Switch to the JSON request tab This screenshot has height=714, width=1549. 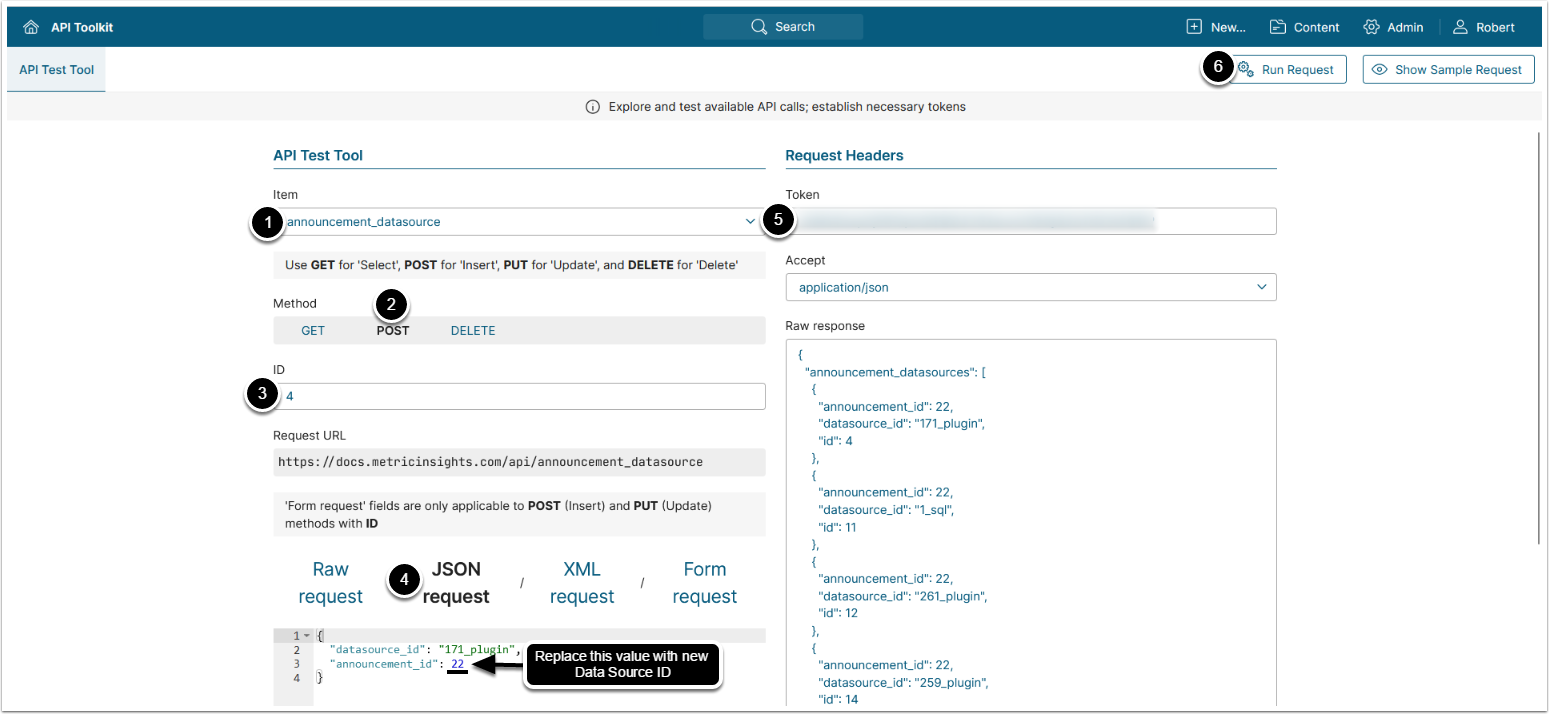[x=456, y=583]
